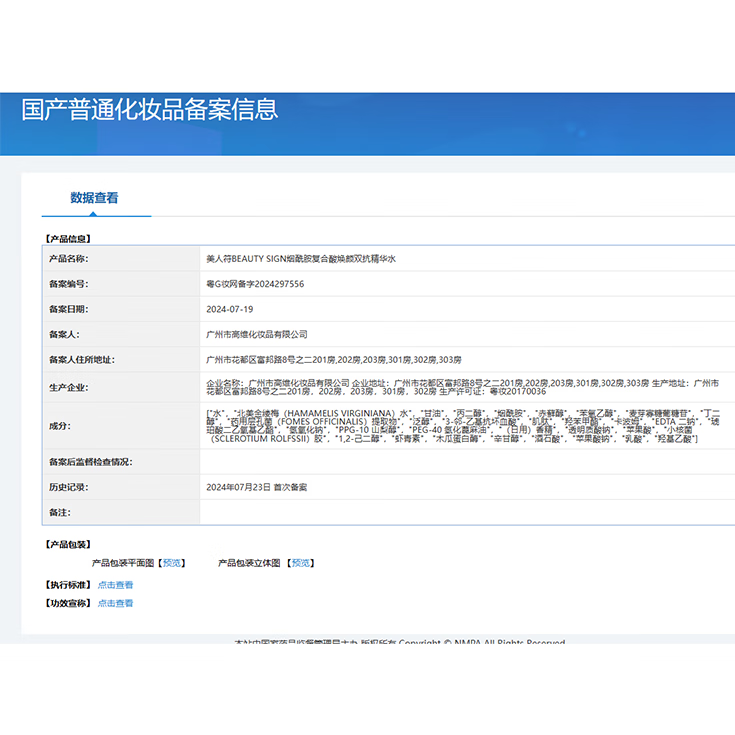Click the 备案人: row label
This screenshot has width=735, height=735.
pos(64,334)
